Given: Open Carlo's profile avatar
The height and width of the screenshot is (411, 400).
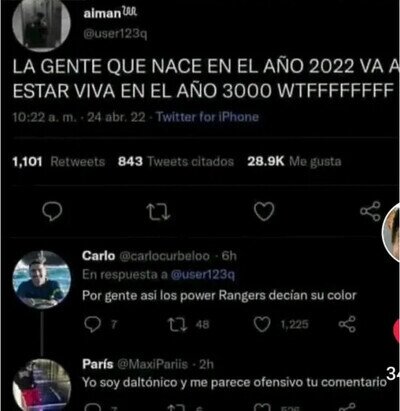Looking at the screenshot, I should (42, 280).
